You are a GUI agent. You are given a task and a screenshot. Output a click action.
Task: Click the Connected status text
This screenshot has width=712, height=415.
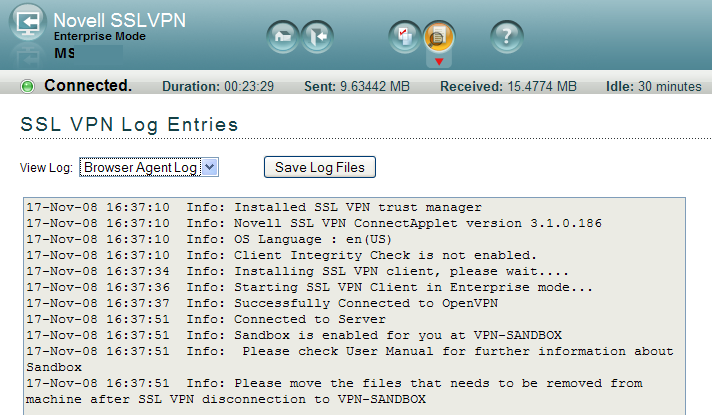88,86
